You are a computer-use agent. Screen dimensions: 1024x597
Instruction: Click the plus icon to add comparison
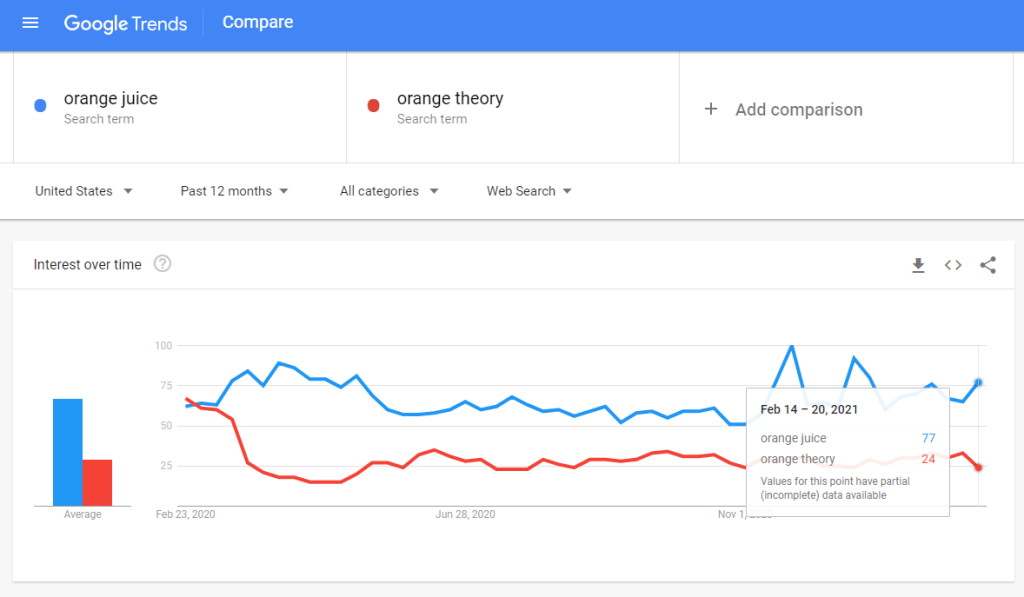(711, 109)
